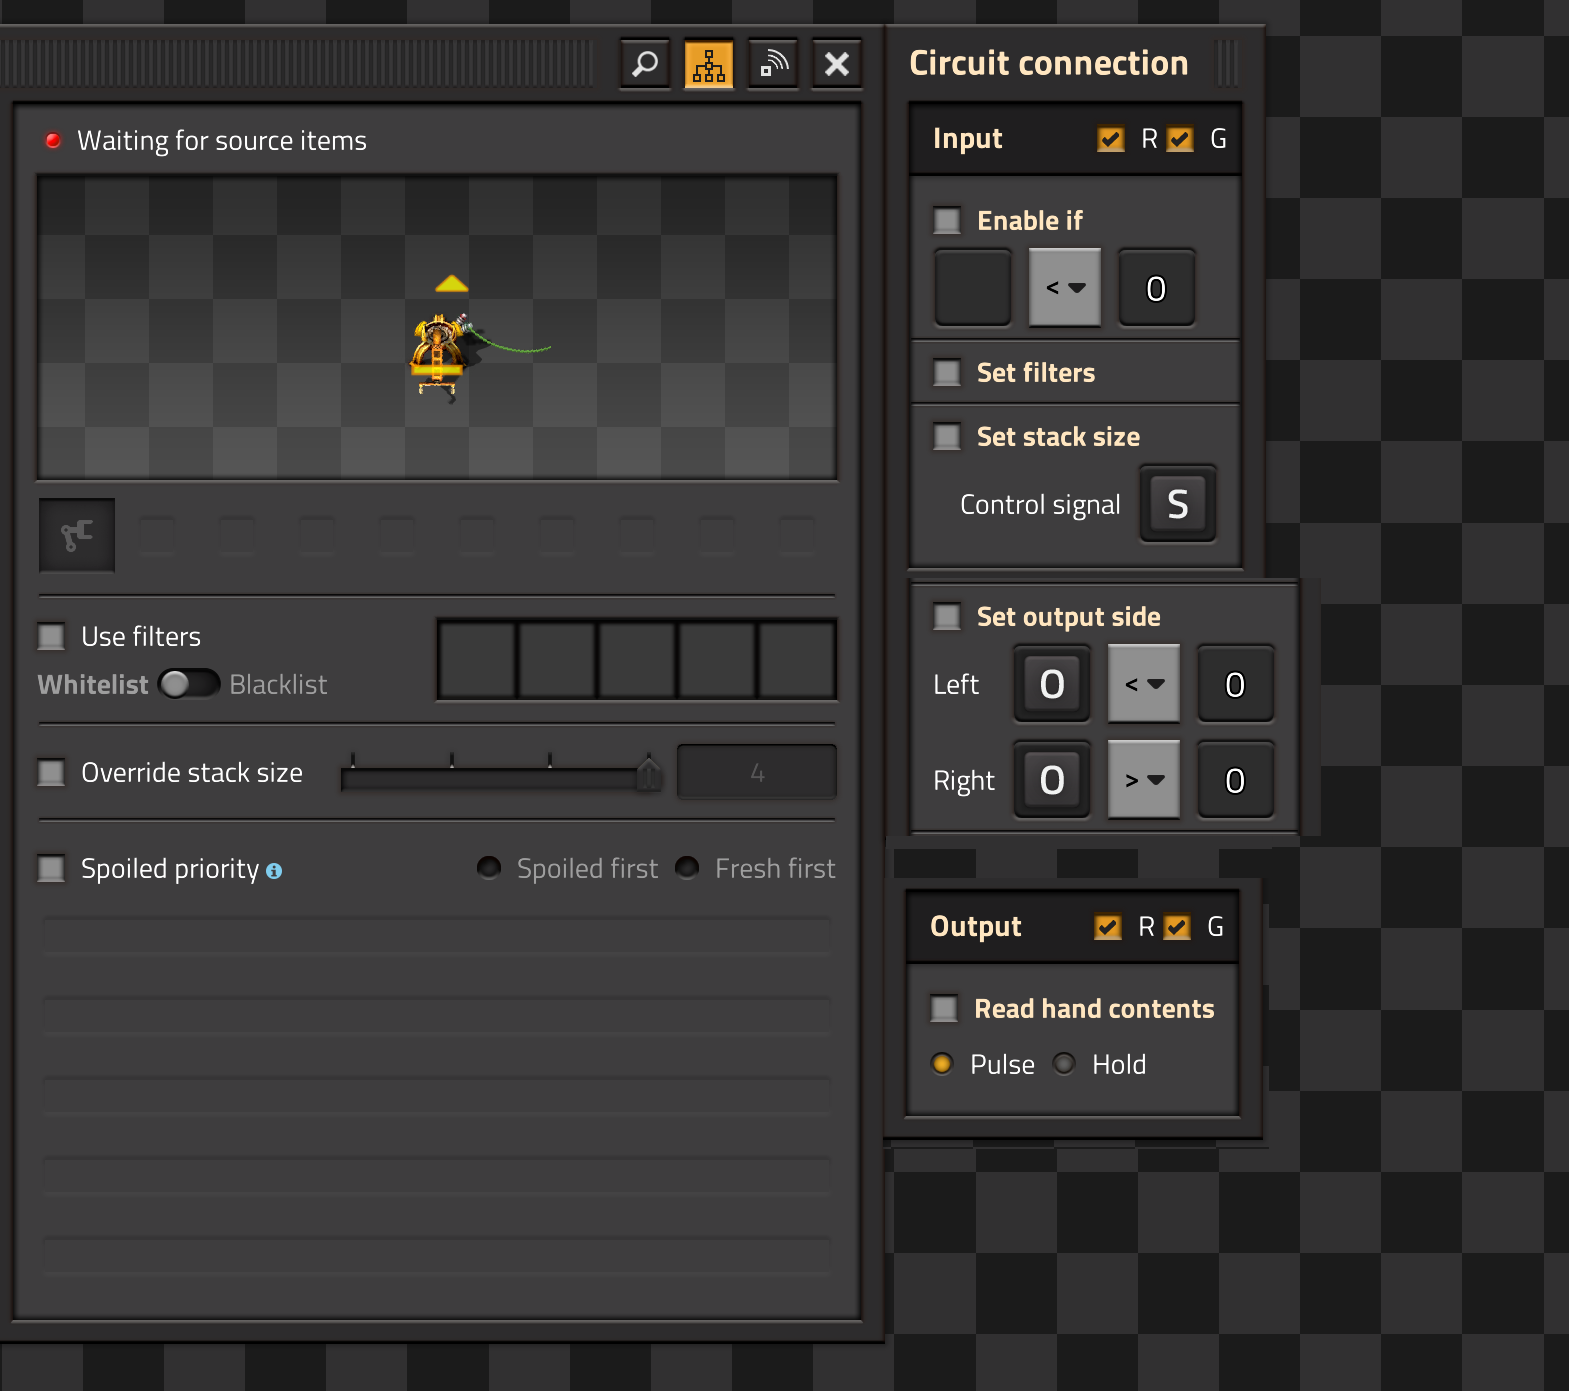Viewport: 1569px width, 1391px height.
Task: Open the logistic network wireless icon
Action: (x=773, y=65)
